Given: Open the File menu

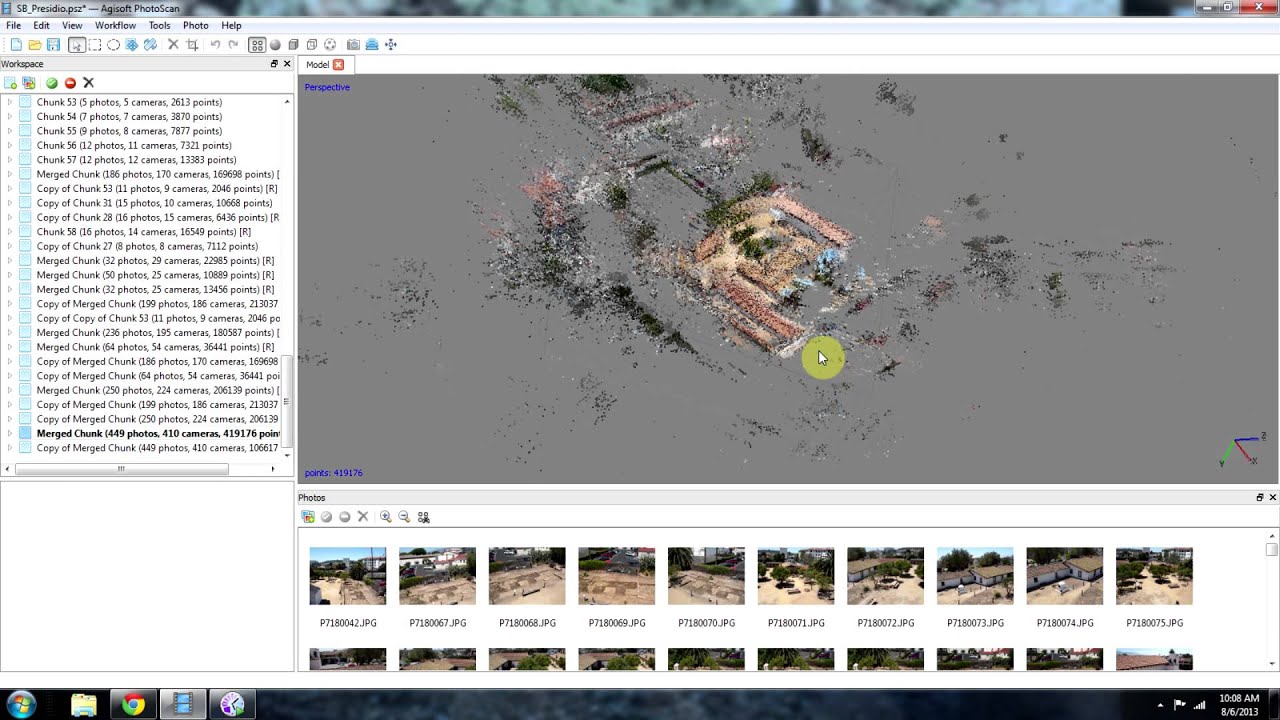Looking at the screenshot, I should pyautogui.click(x=14, y=25).
